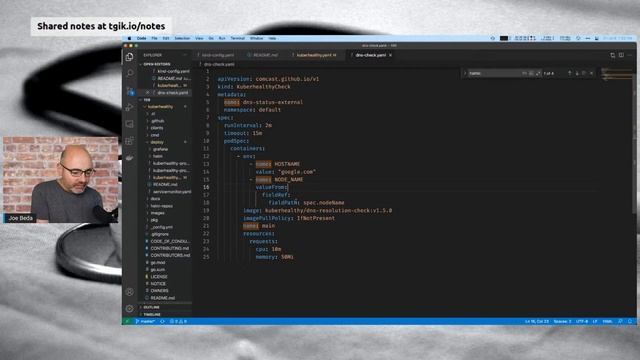Open the Help menu

tap(272, 38)
